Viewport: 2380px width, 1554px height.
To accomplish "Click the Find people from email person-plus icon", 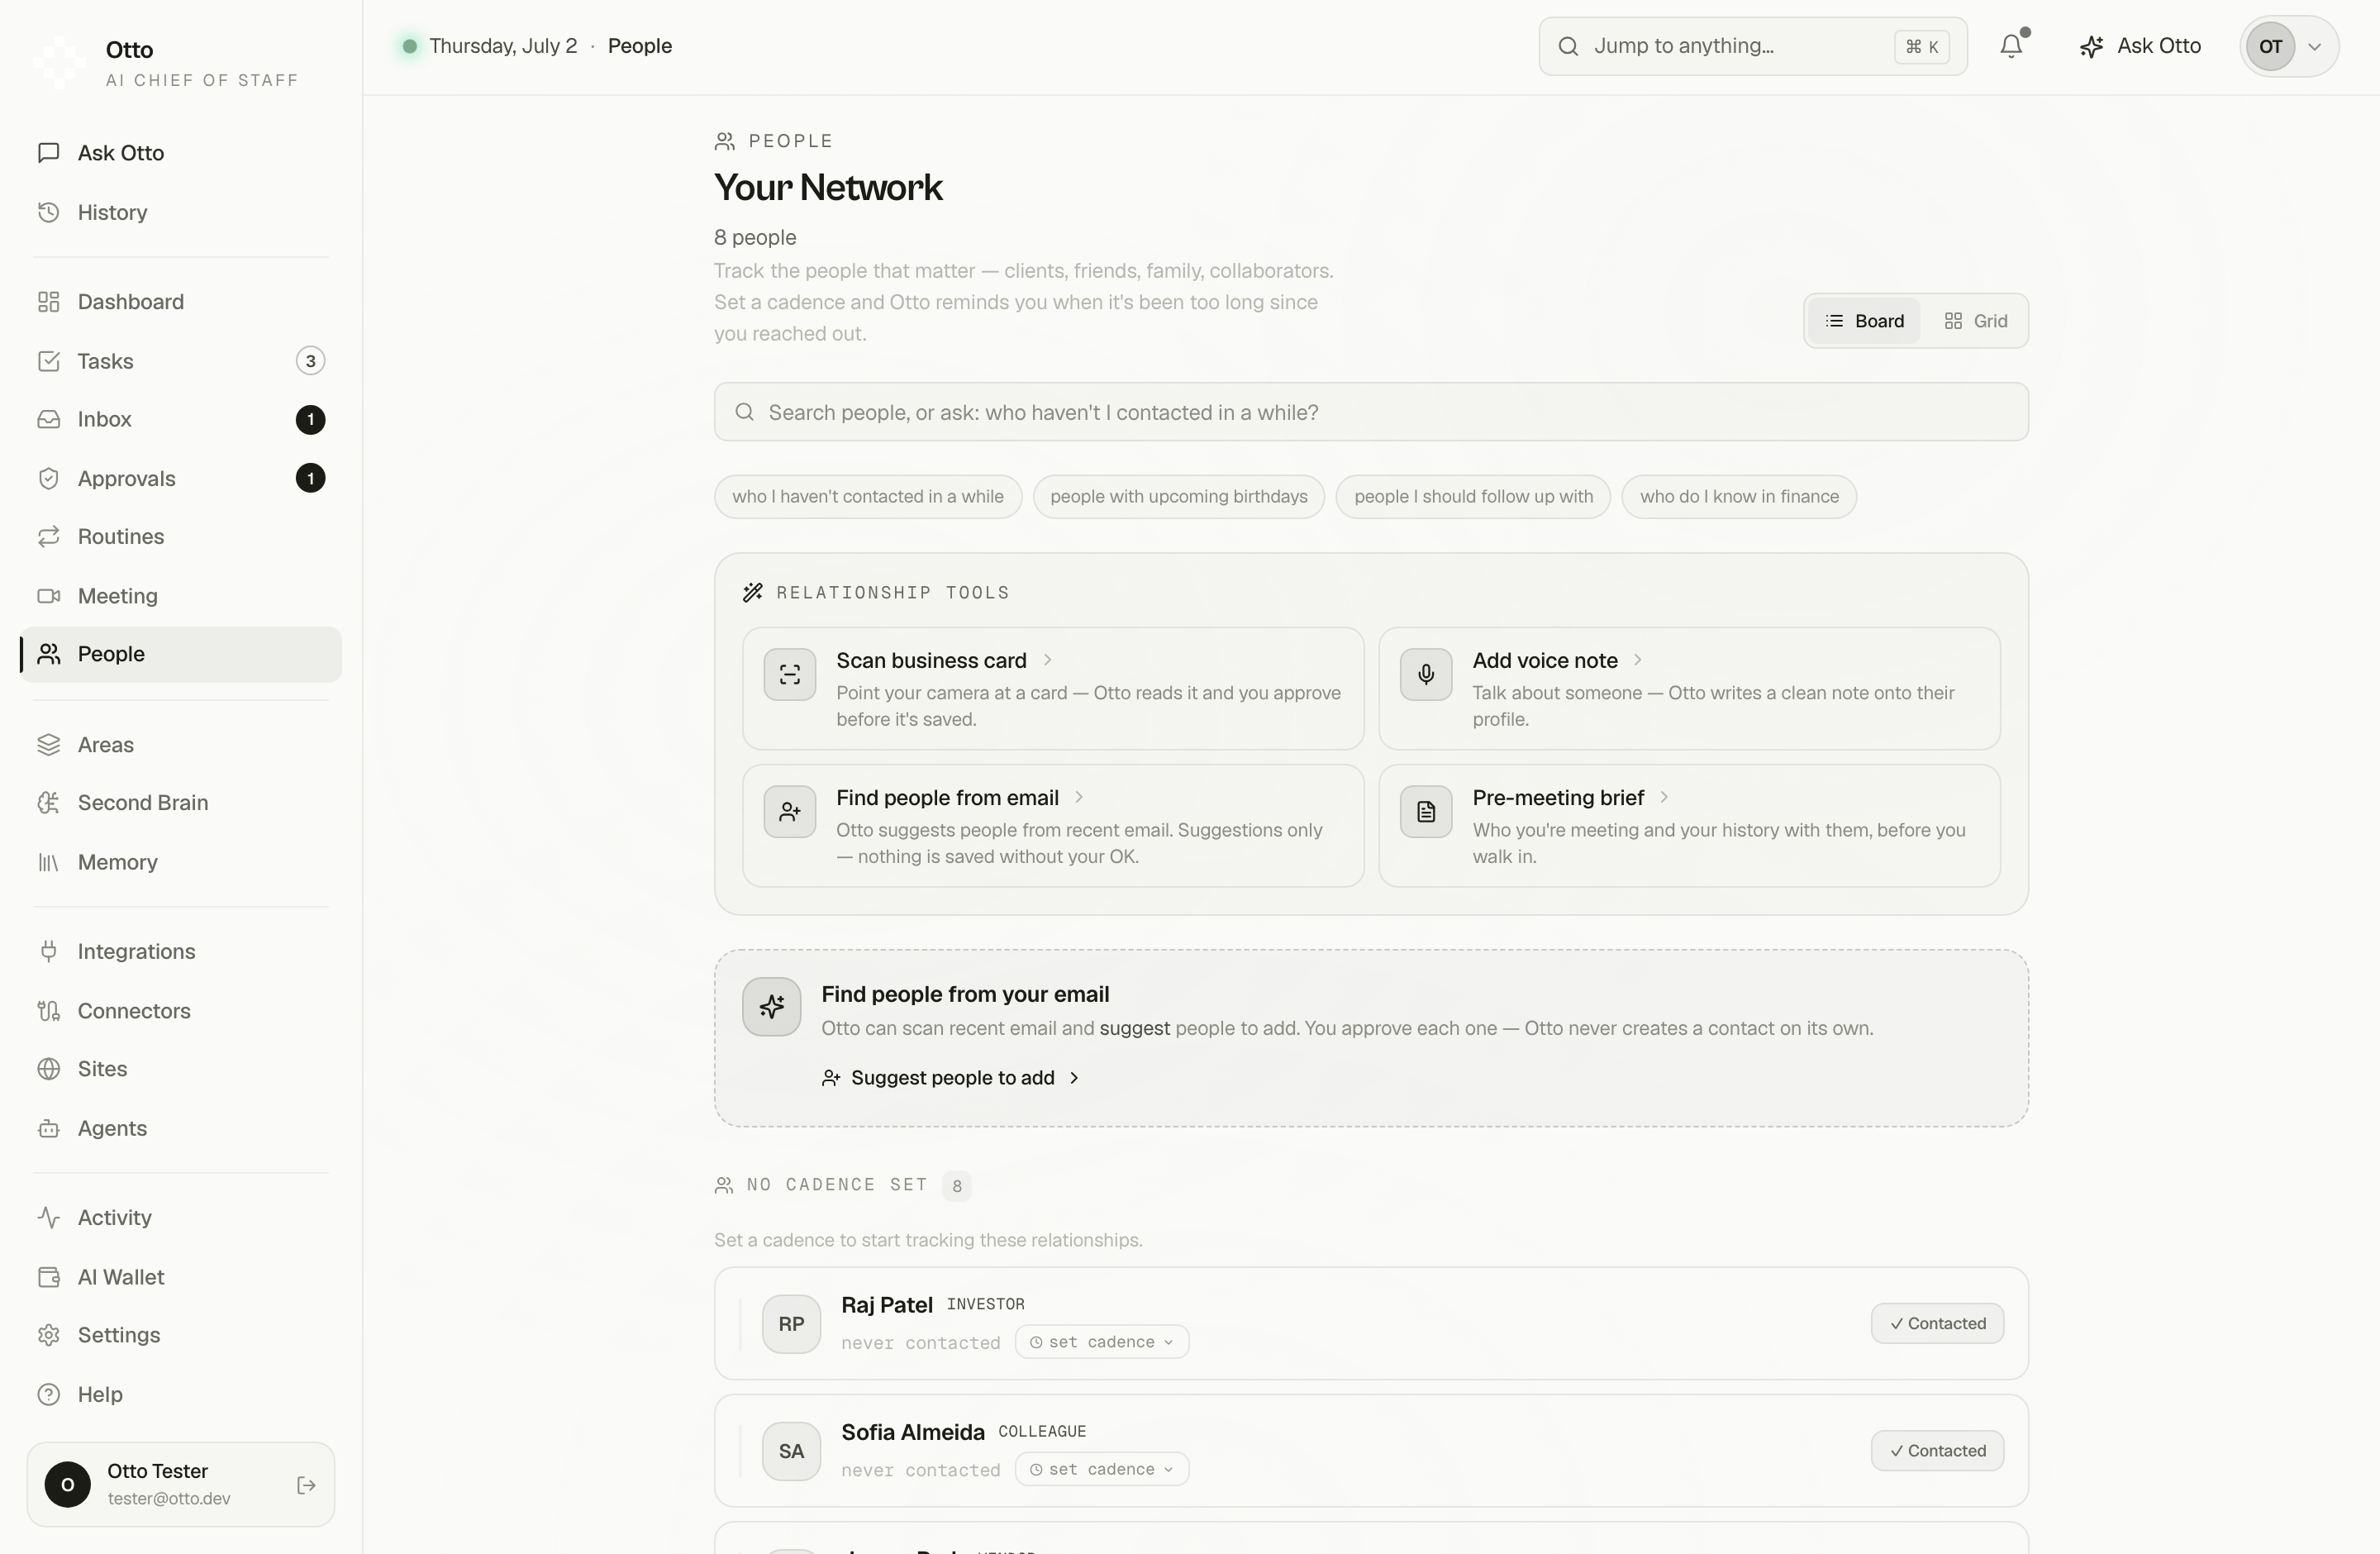I will [x=790, y=812].
